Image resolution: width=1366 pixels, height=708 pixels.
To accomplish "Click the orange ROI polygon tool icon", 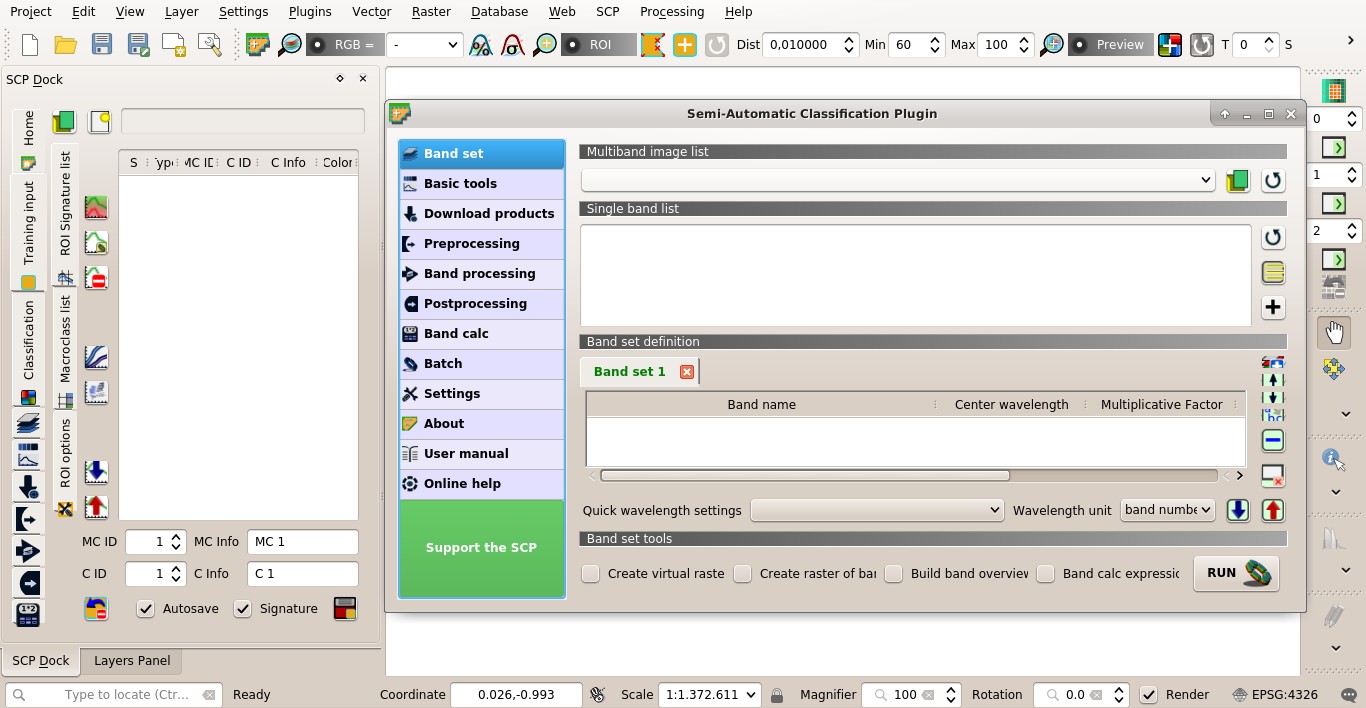I will 652,44.
